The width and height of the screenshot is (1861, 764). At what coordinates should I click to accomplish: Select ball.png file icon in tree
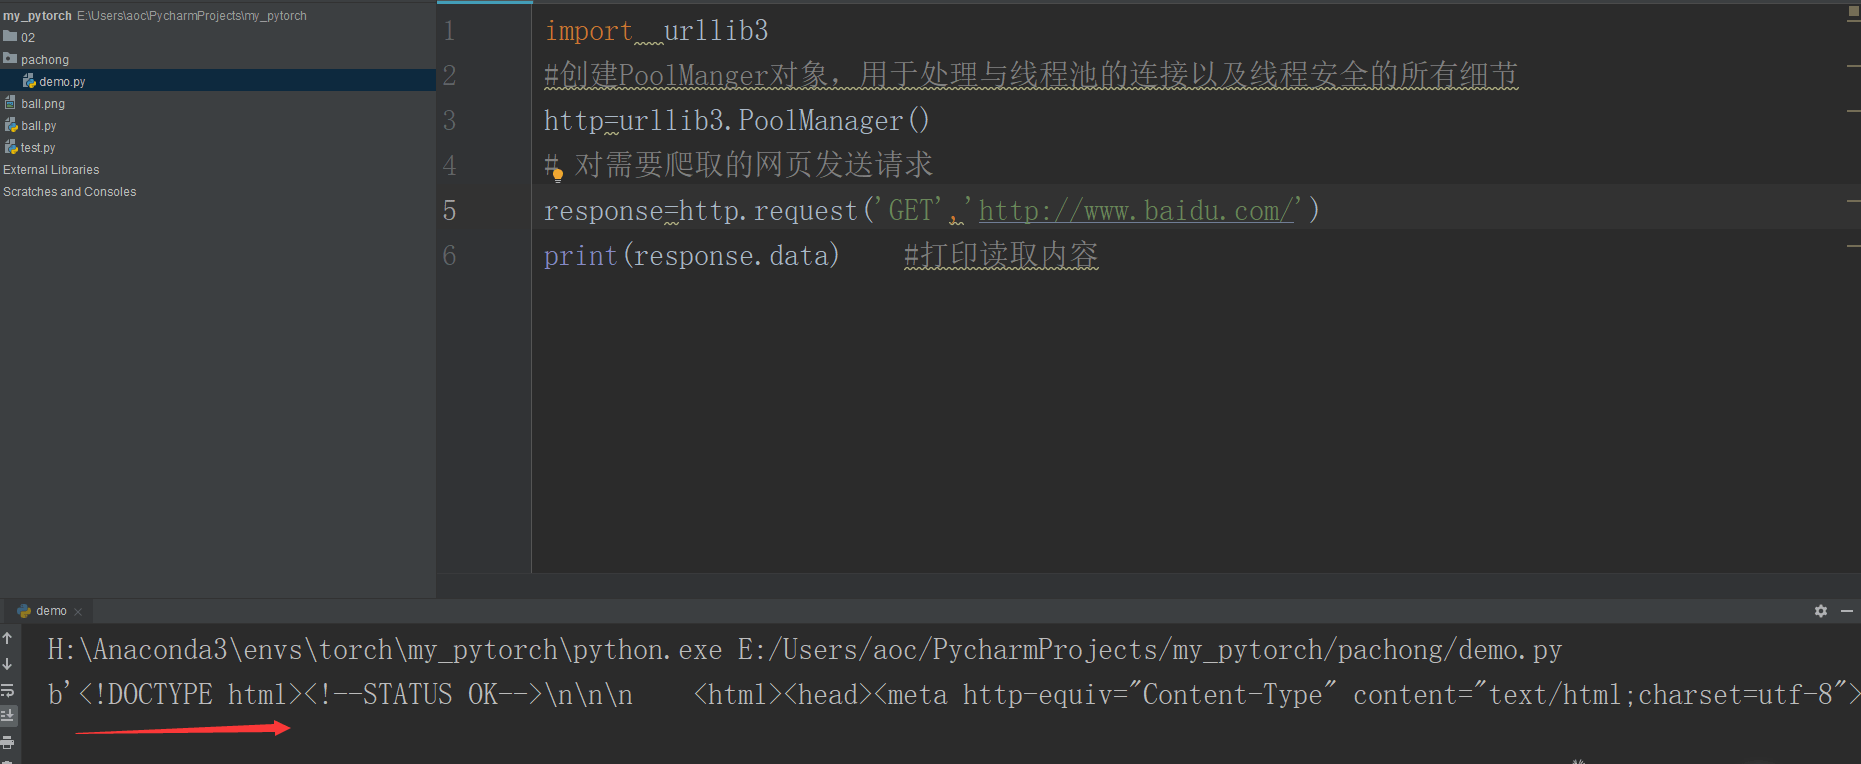point(10,103)
